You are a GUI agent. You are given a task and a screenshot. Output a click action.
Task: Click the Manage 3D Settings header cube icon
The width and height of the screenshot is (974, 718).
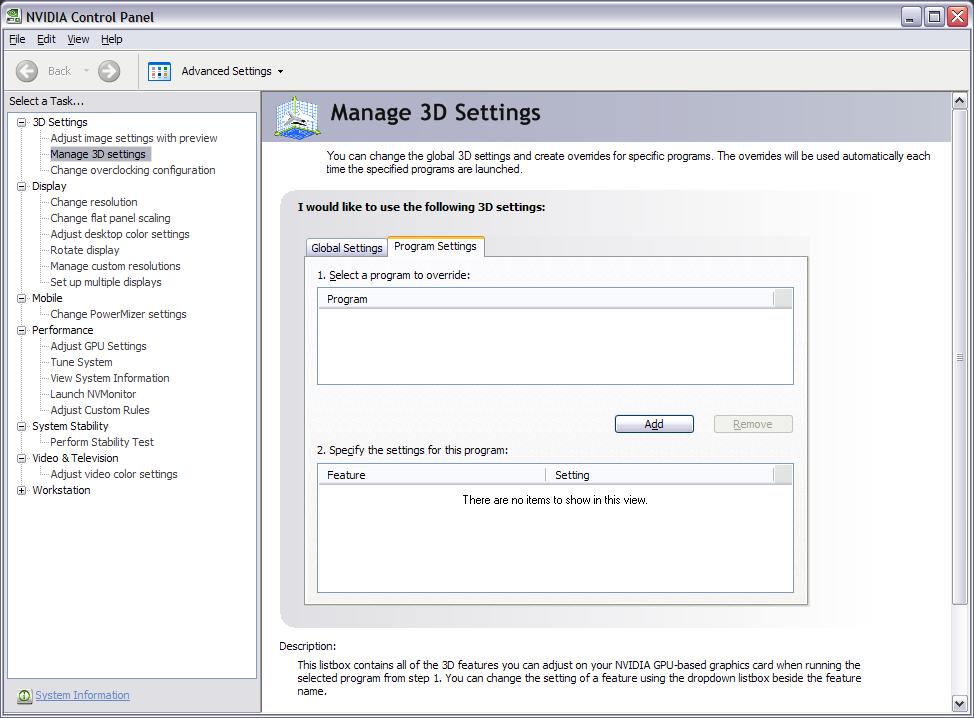tap(298, 117)
